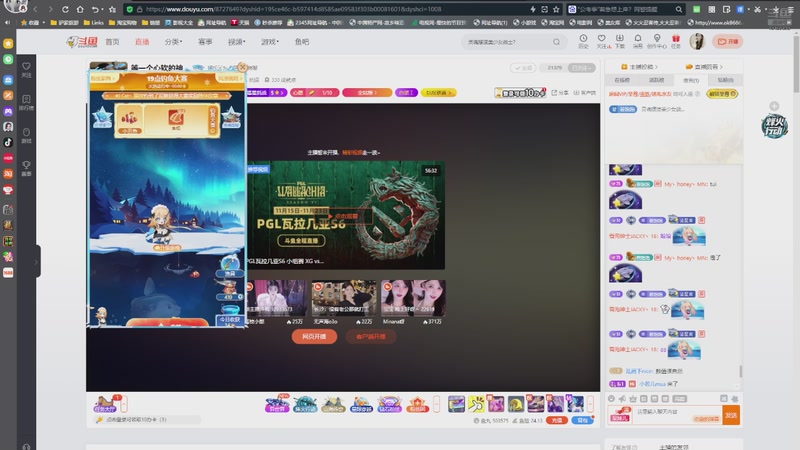Open the Minana recommended stream thumbnail
The width and height of the screenshot is (800, 450).
pyautogui.click(x=413, y=298)
